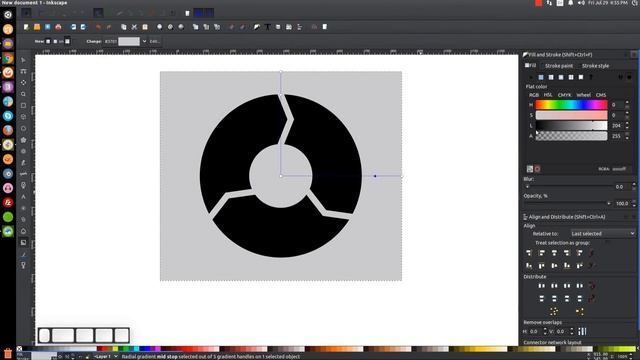The image size is (640, 360).
Task: Click the Edit gradient button
Action: coord(155,41)
